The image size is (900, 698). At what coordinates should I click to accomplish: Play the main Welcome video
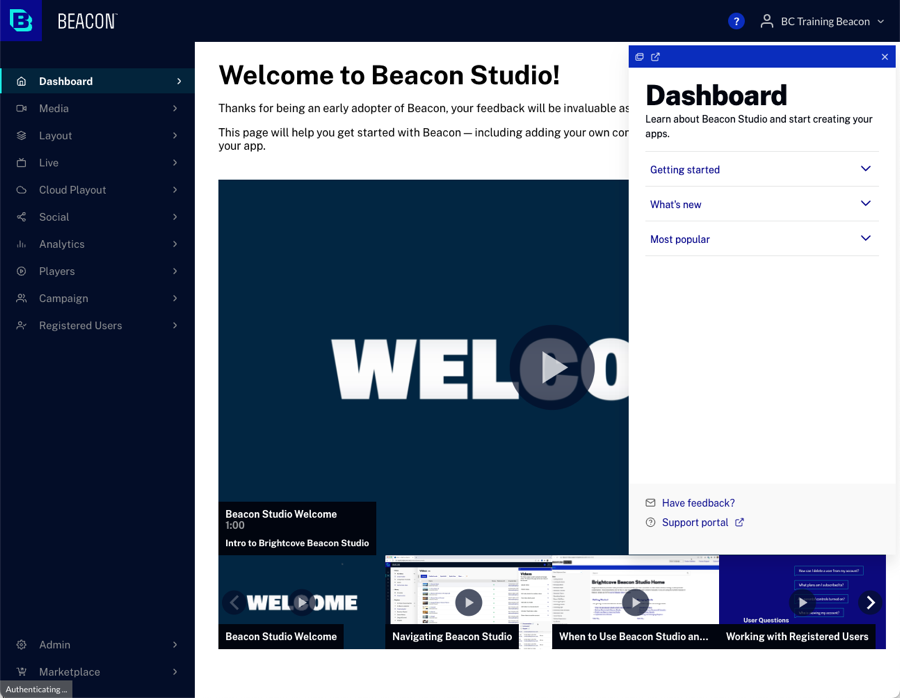click(552, 367)
